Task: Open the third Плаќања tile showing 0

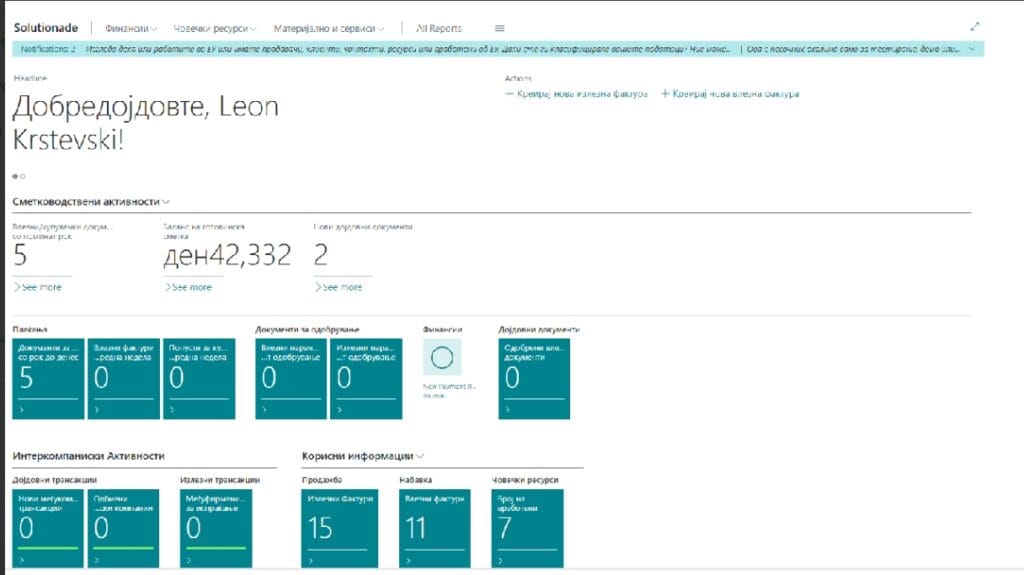Action: pyautogui.click(x=199, y=379)
